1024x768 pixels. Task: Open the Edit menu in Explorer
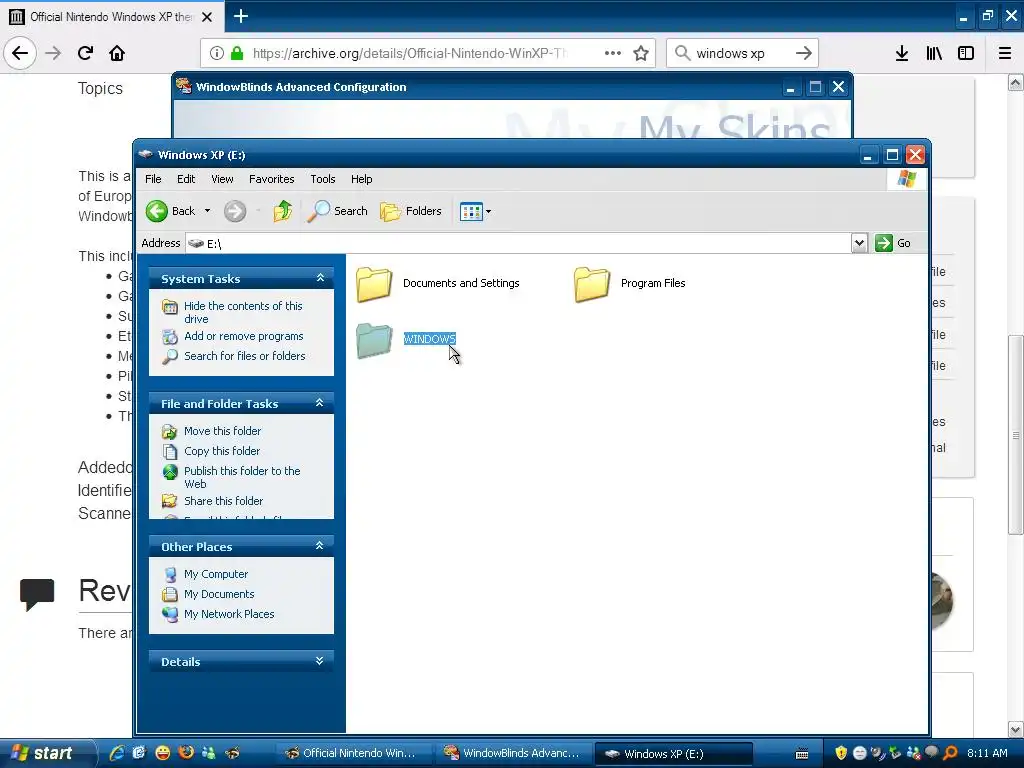pyautogui.click(x=186, y=179)
